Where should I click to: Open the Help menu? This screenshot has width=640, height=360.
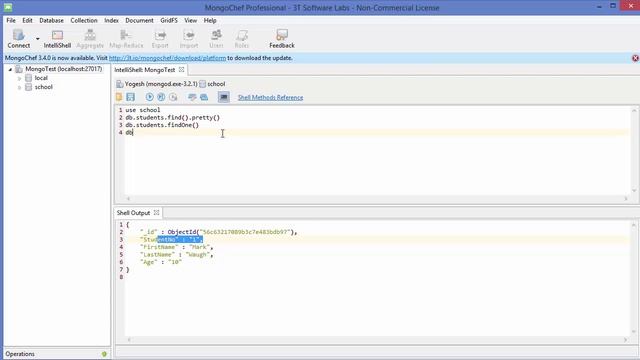(x=210, y=20)
